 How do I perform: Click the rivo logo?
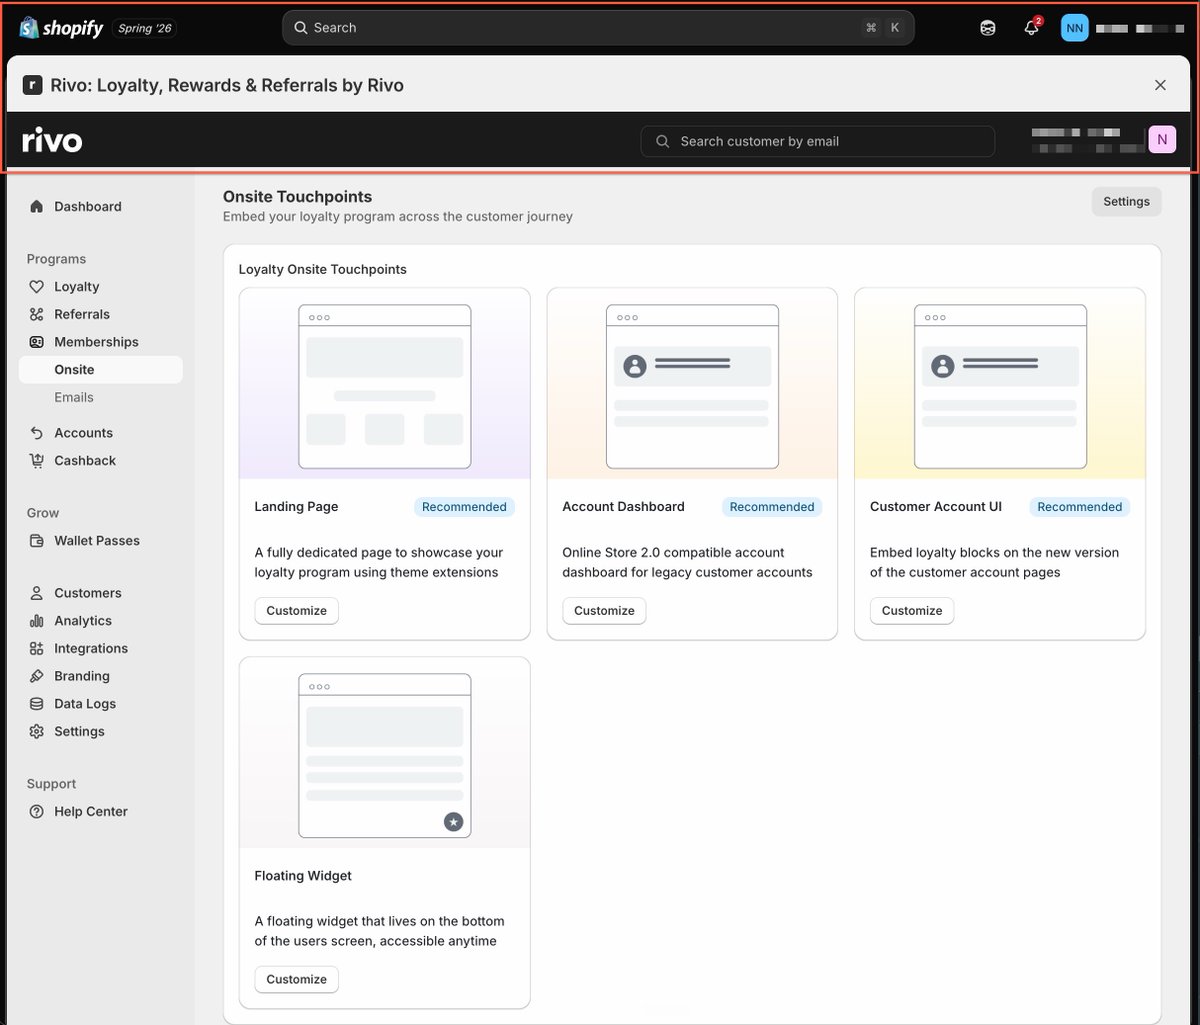pos(52,140)
